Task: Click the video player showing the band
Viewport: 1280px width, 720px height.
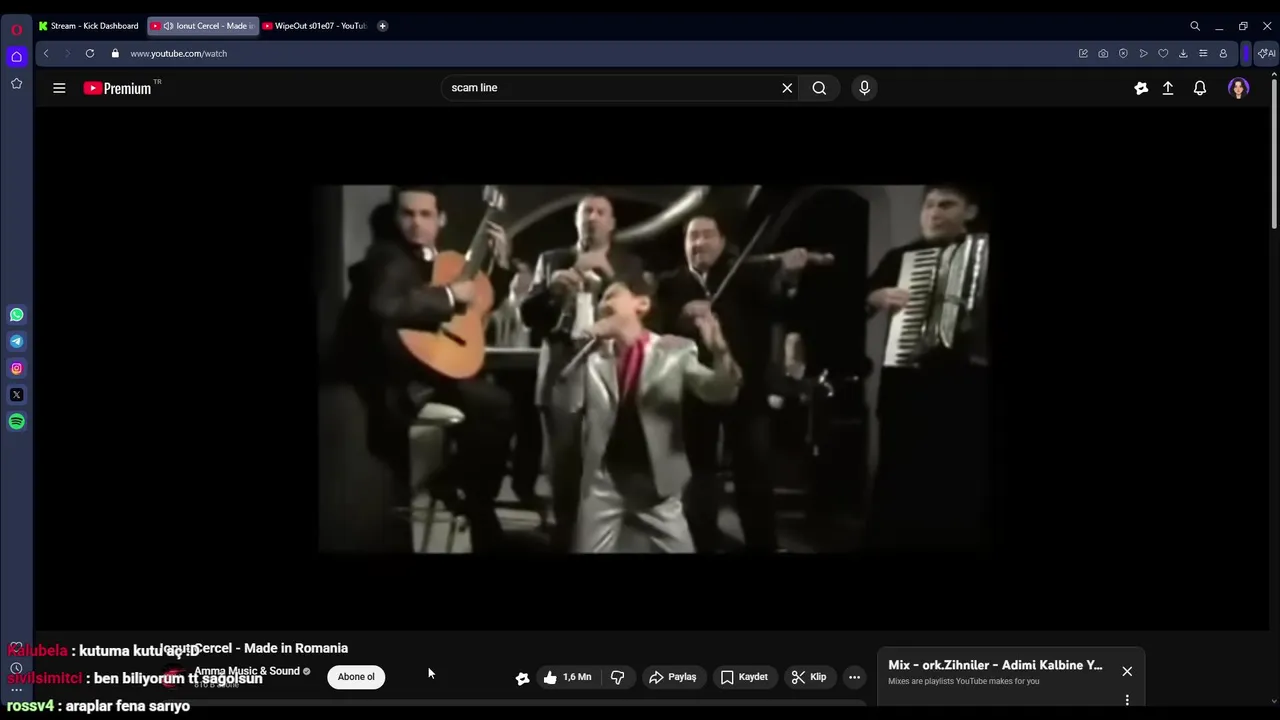Action: click(x=653, y=368)
